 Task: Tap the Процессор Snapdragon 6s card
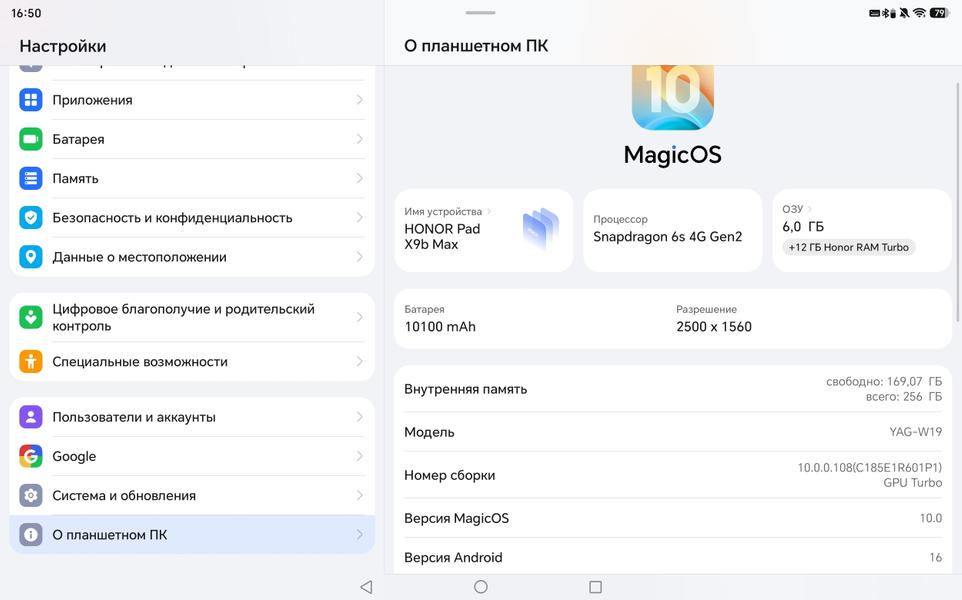(672, 230)
